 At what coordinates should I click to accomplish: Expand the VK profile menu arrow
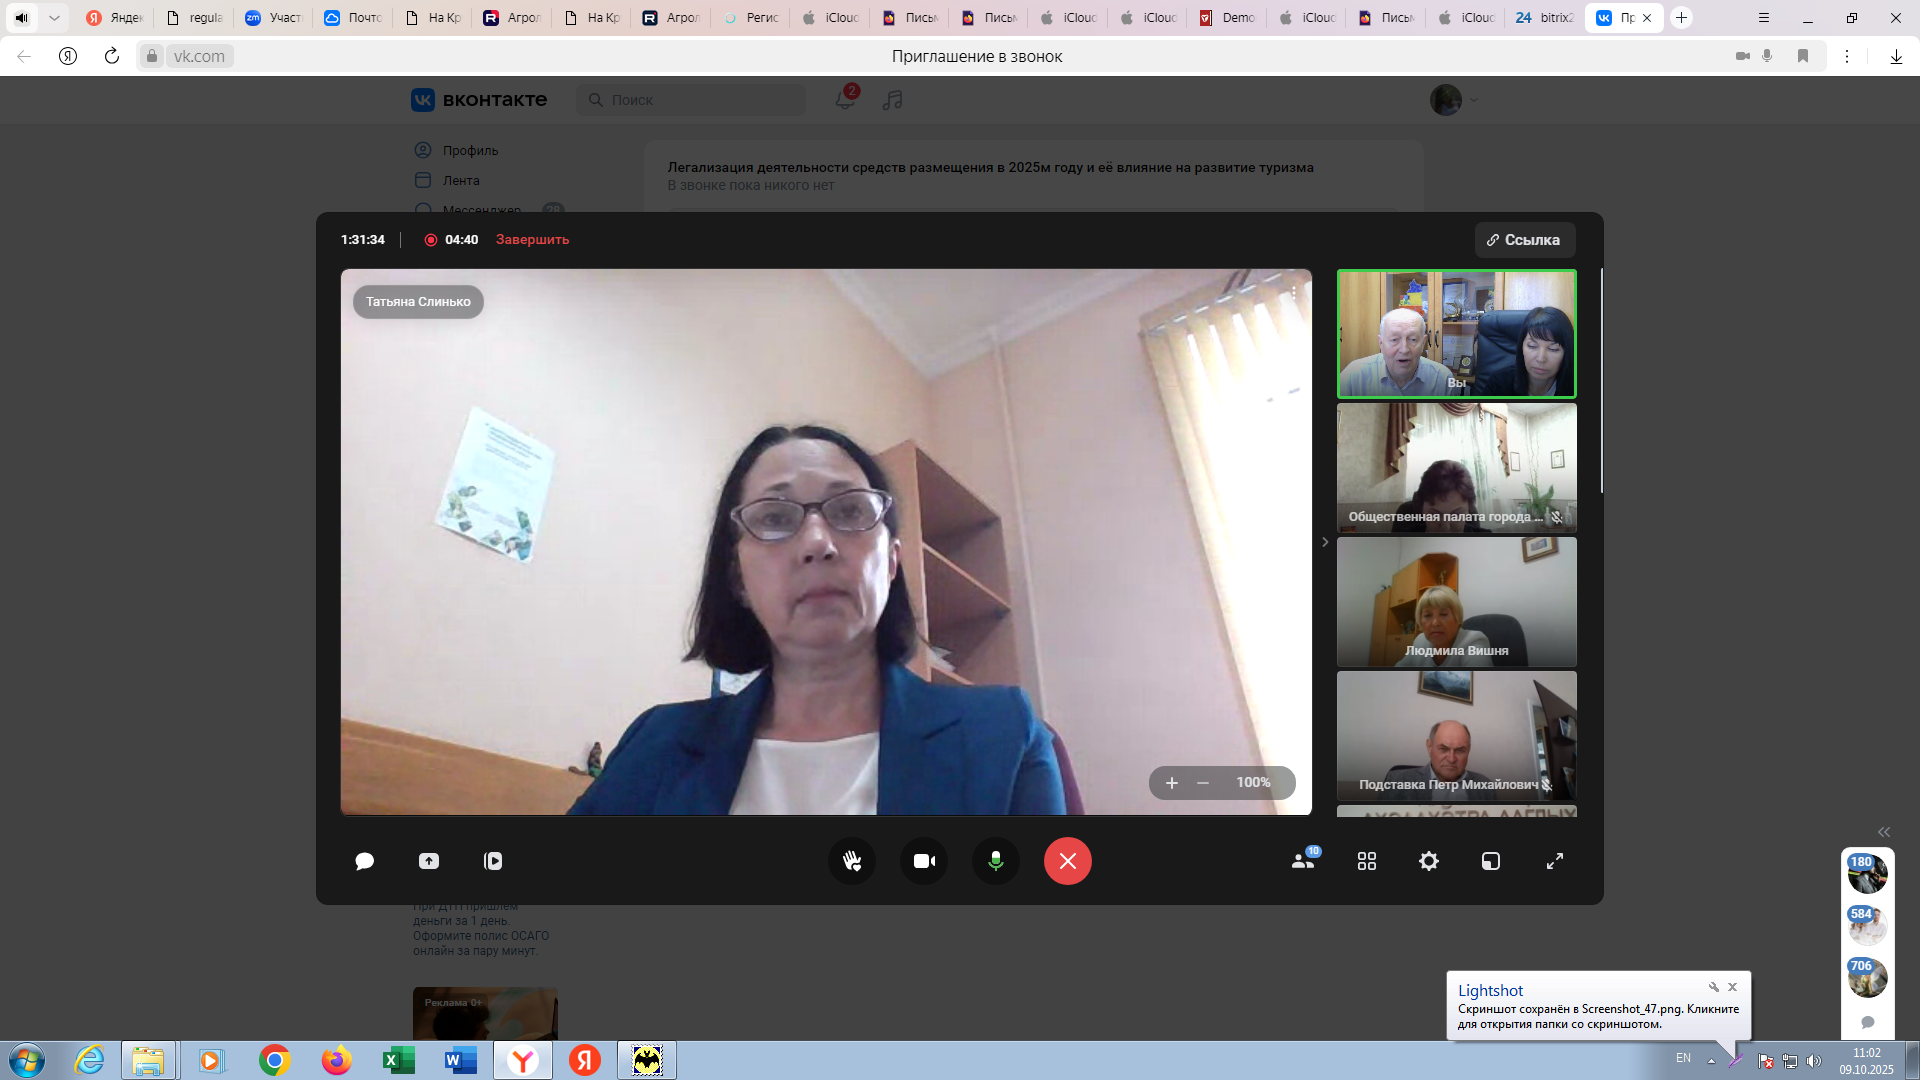[x=1474, y=100]
